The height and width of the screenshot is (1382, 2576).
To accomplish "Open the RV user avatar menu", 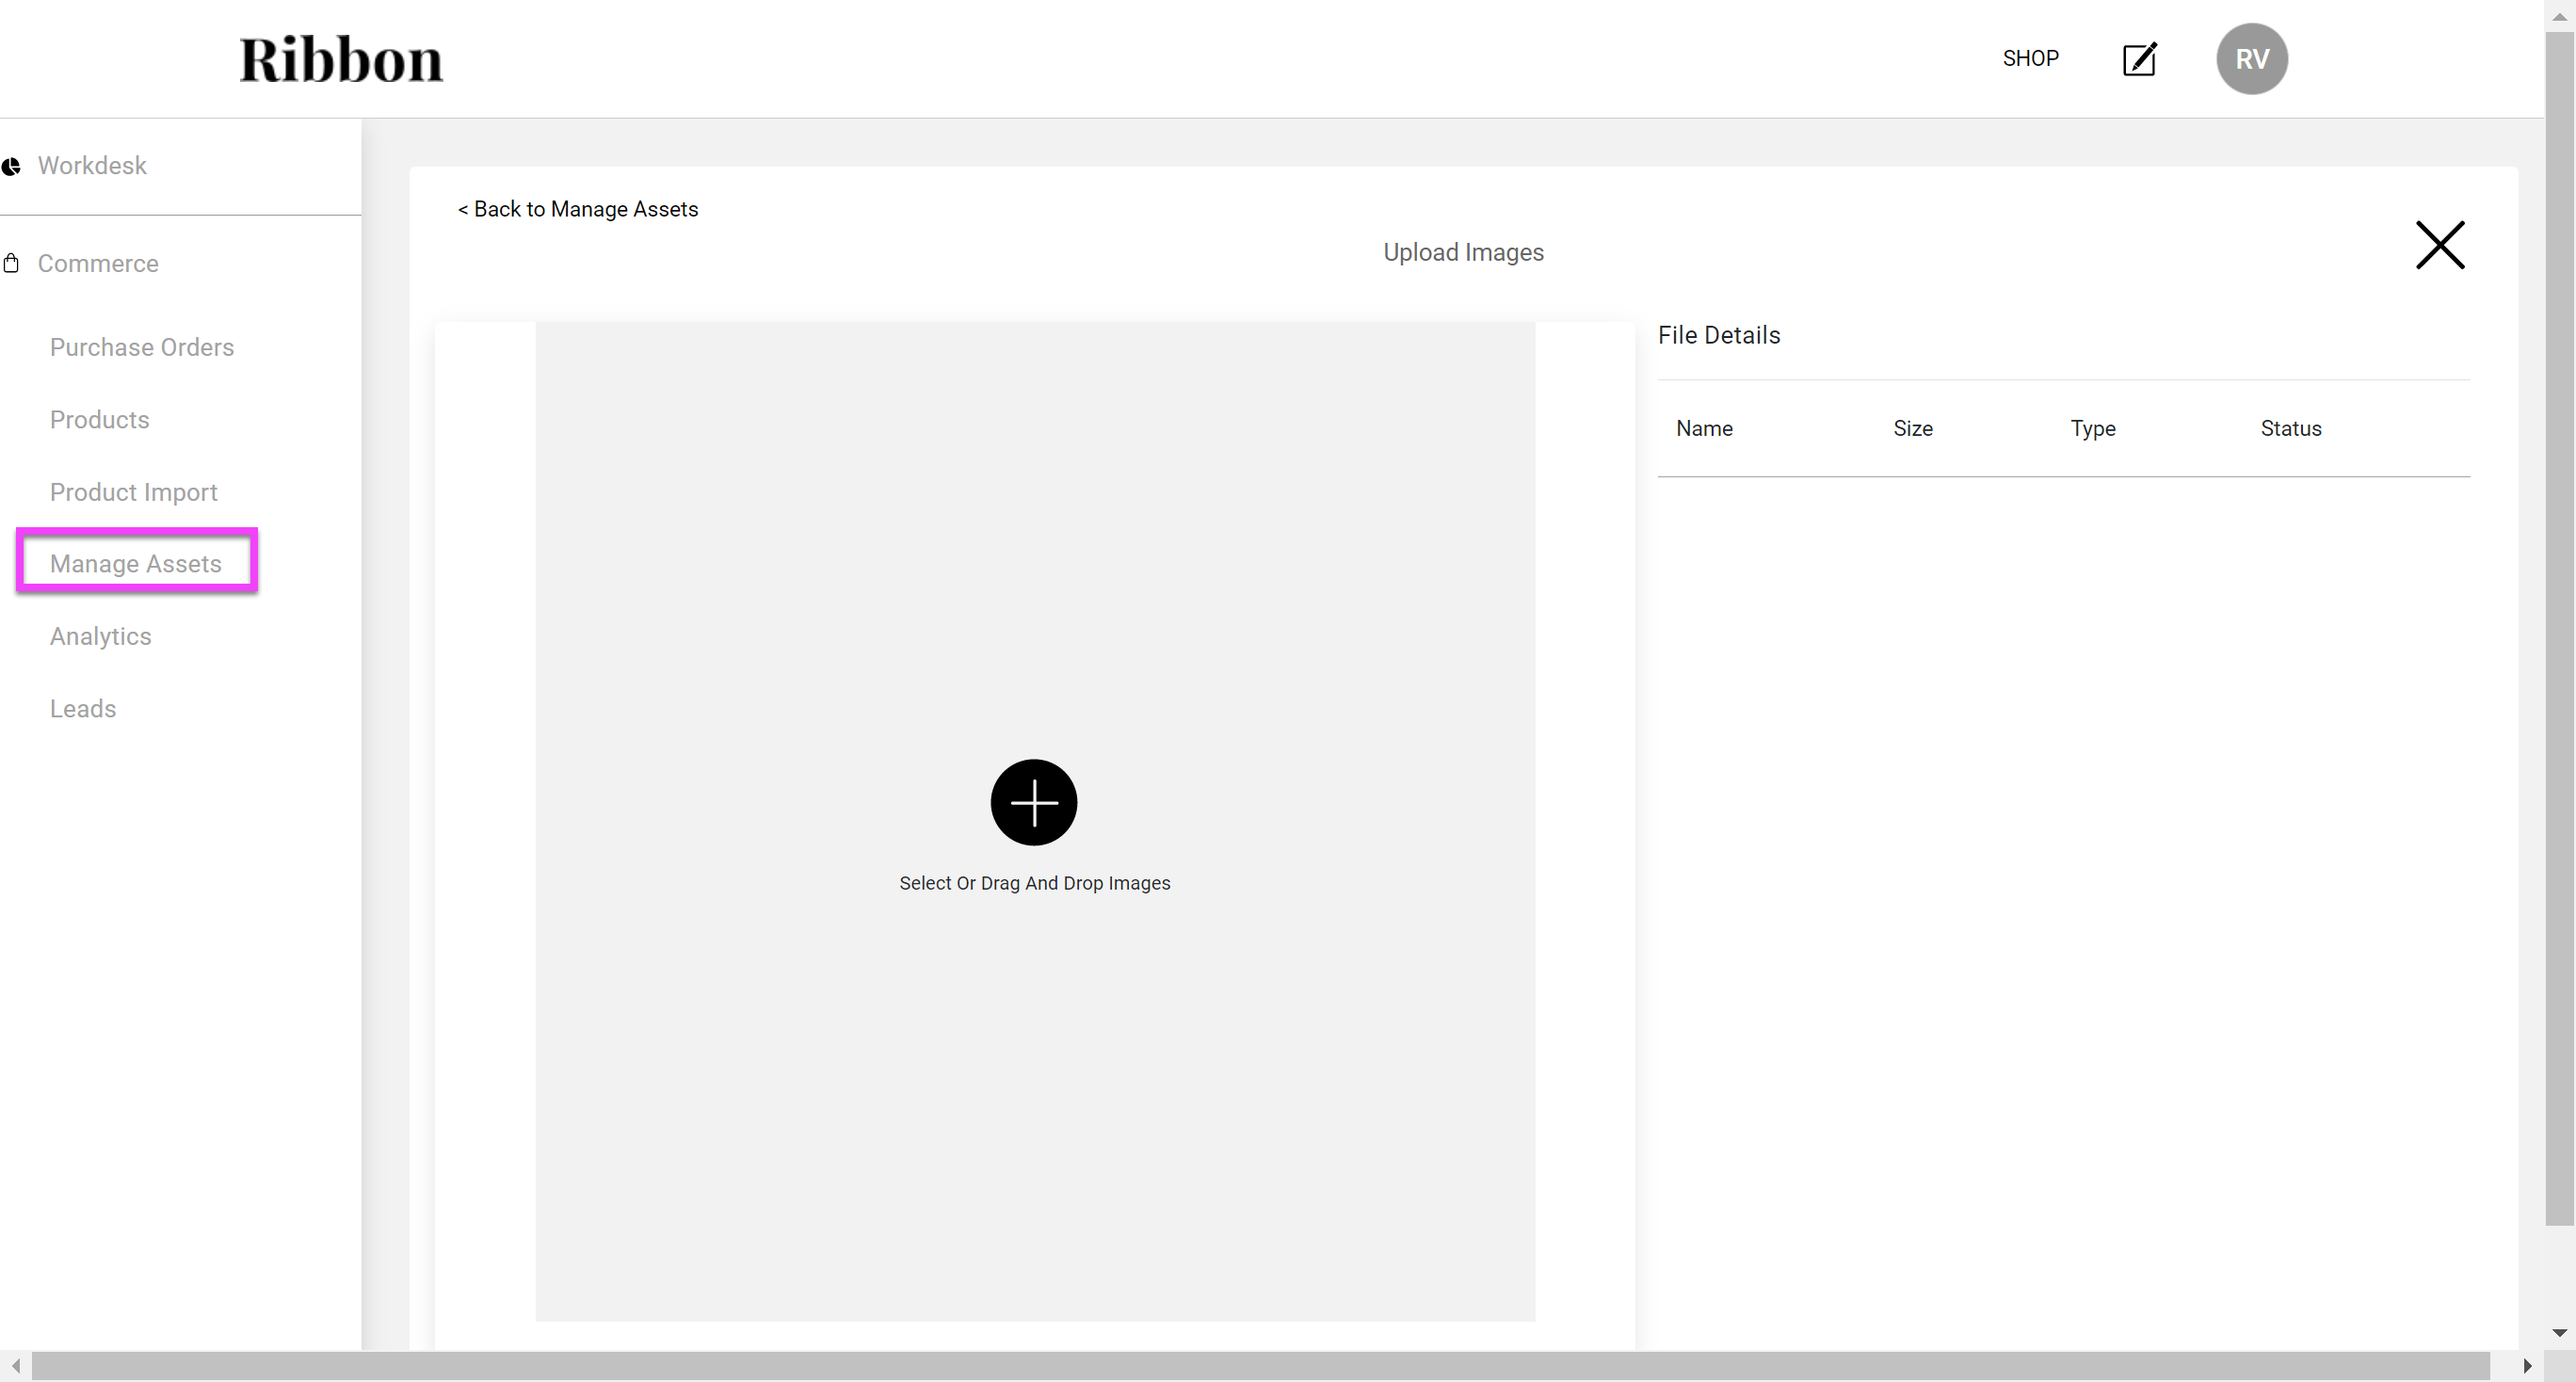I will point(2251,59).
